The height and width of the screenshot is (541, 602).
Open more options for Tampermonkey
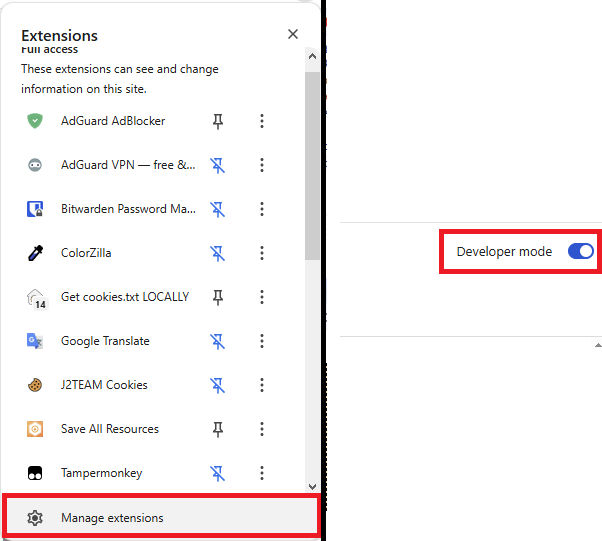tap(262, 473)
